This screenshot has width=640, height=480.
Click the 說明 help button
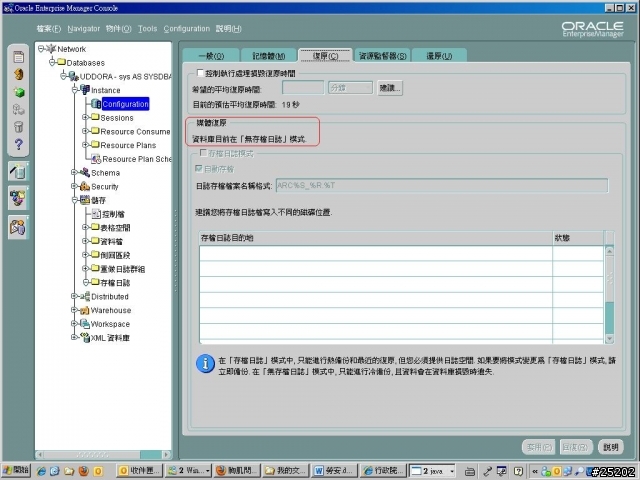[x=611, y=447]
